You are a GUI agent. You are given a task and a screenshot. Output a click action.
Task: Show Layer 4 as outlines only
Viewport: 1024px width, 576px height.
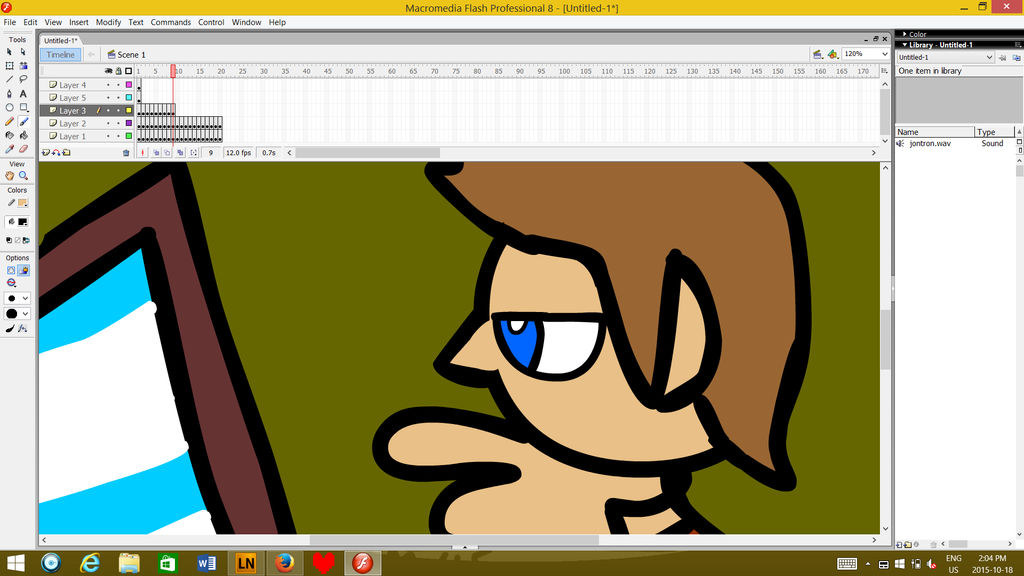pyautogui.click(x=129, y=85)
